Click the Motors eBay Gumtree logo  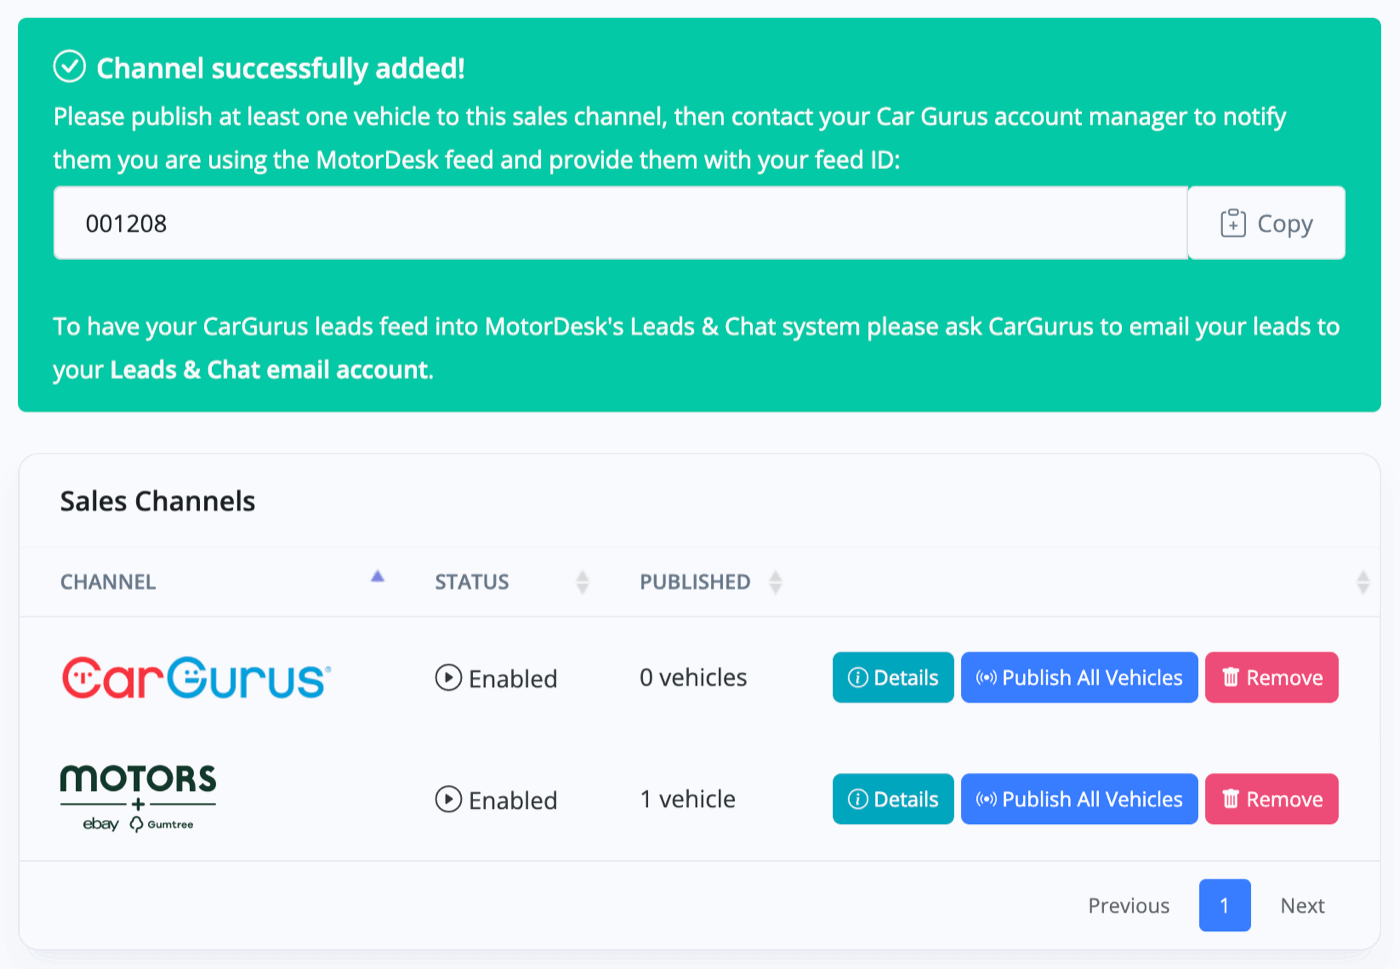pyautogui.click(x=138, y=798)
